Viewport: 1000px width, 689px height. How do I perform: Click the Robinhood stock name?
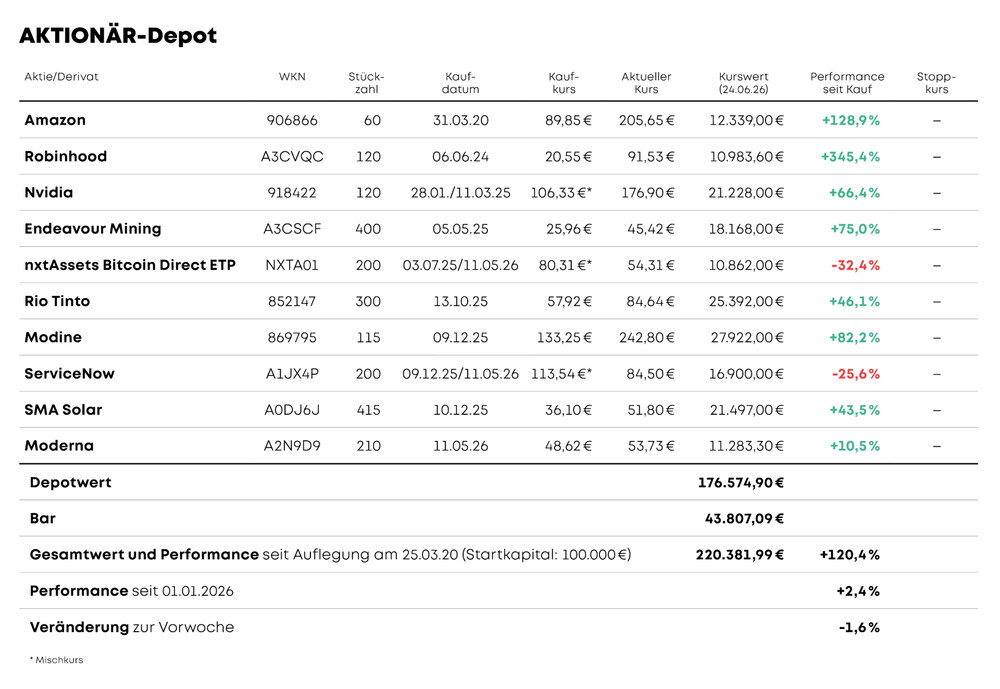pyautogui.click(x=66, y=156)
